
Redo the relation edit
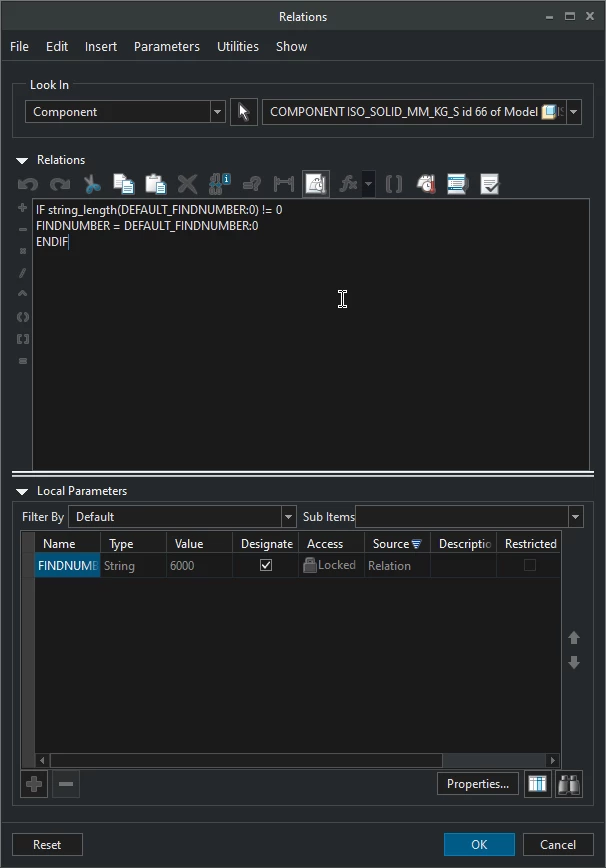click(60, 184)
